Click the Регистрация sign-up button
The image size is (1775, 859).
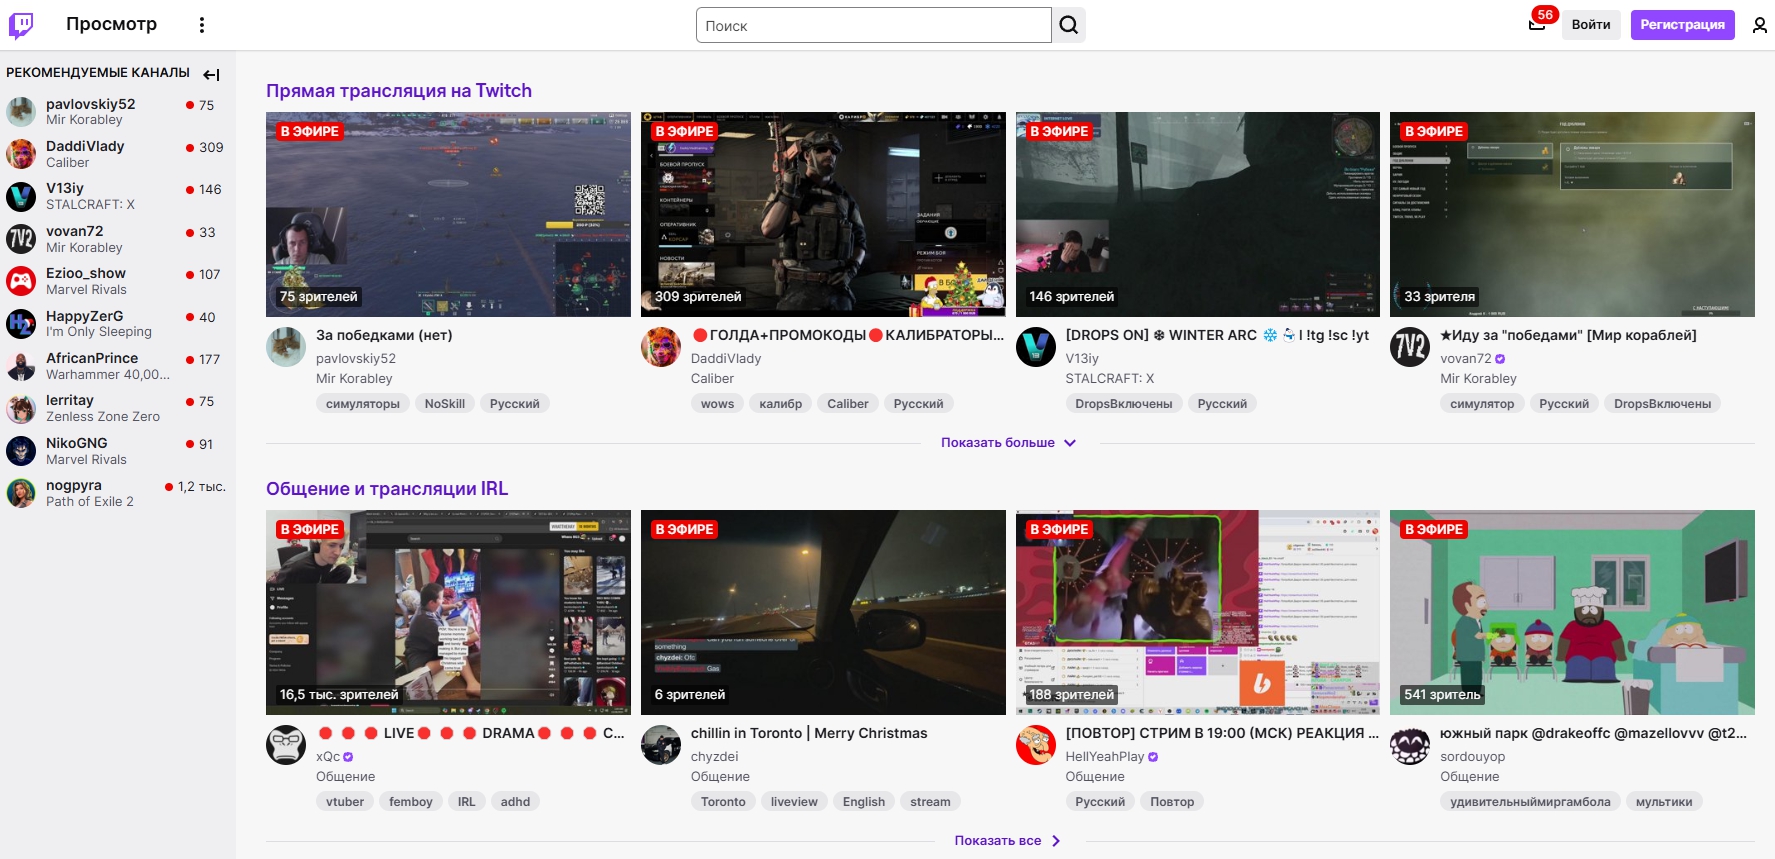(x=1683, y=25)
